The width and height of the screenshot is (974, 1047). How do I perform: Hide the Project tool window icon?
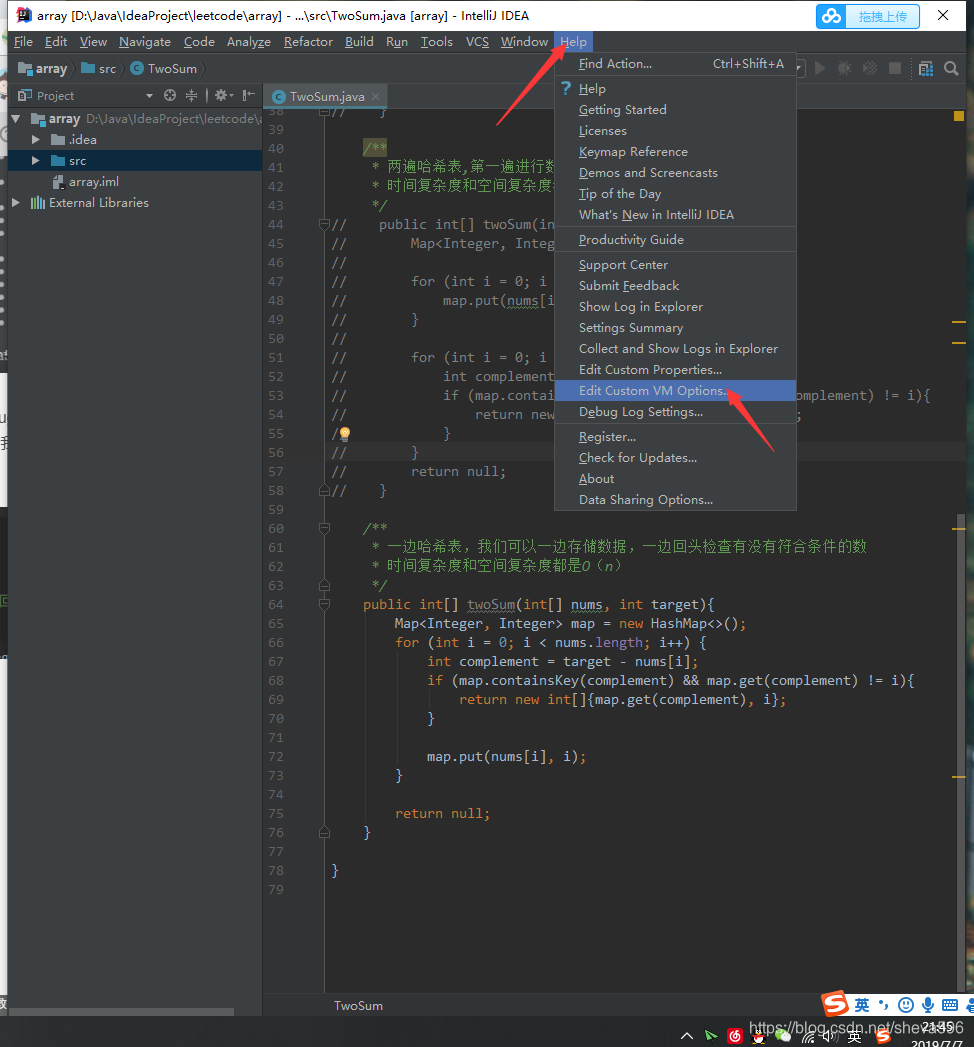pyautogui.click(x=249, y=95)
